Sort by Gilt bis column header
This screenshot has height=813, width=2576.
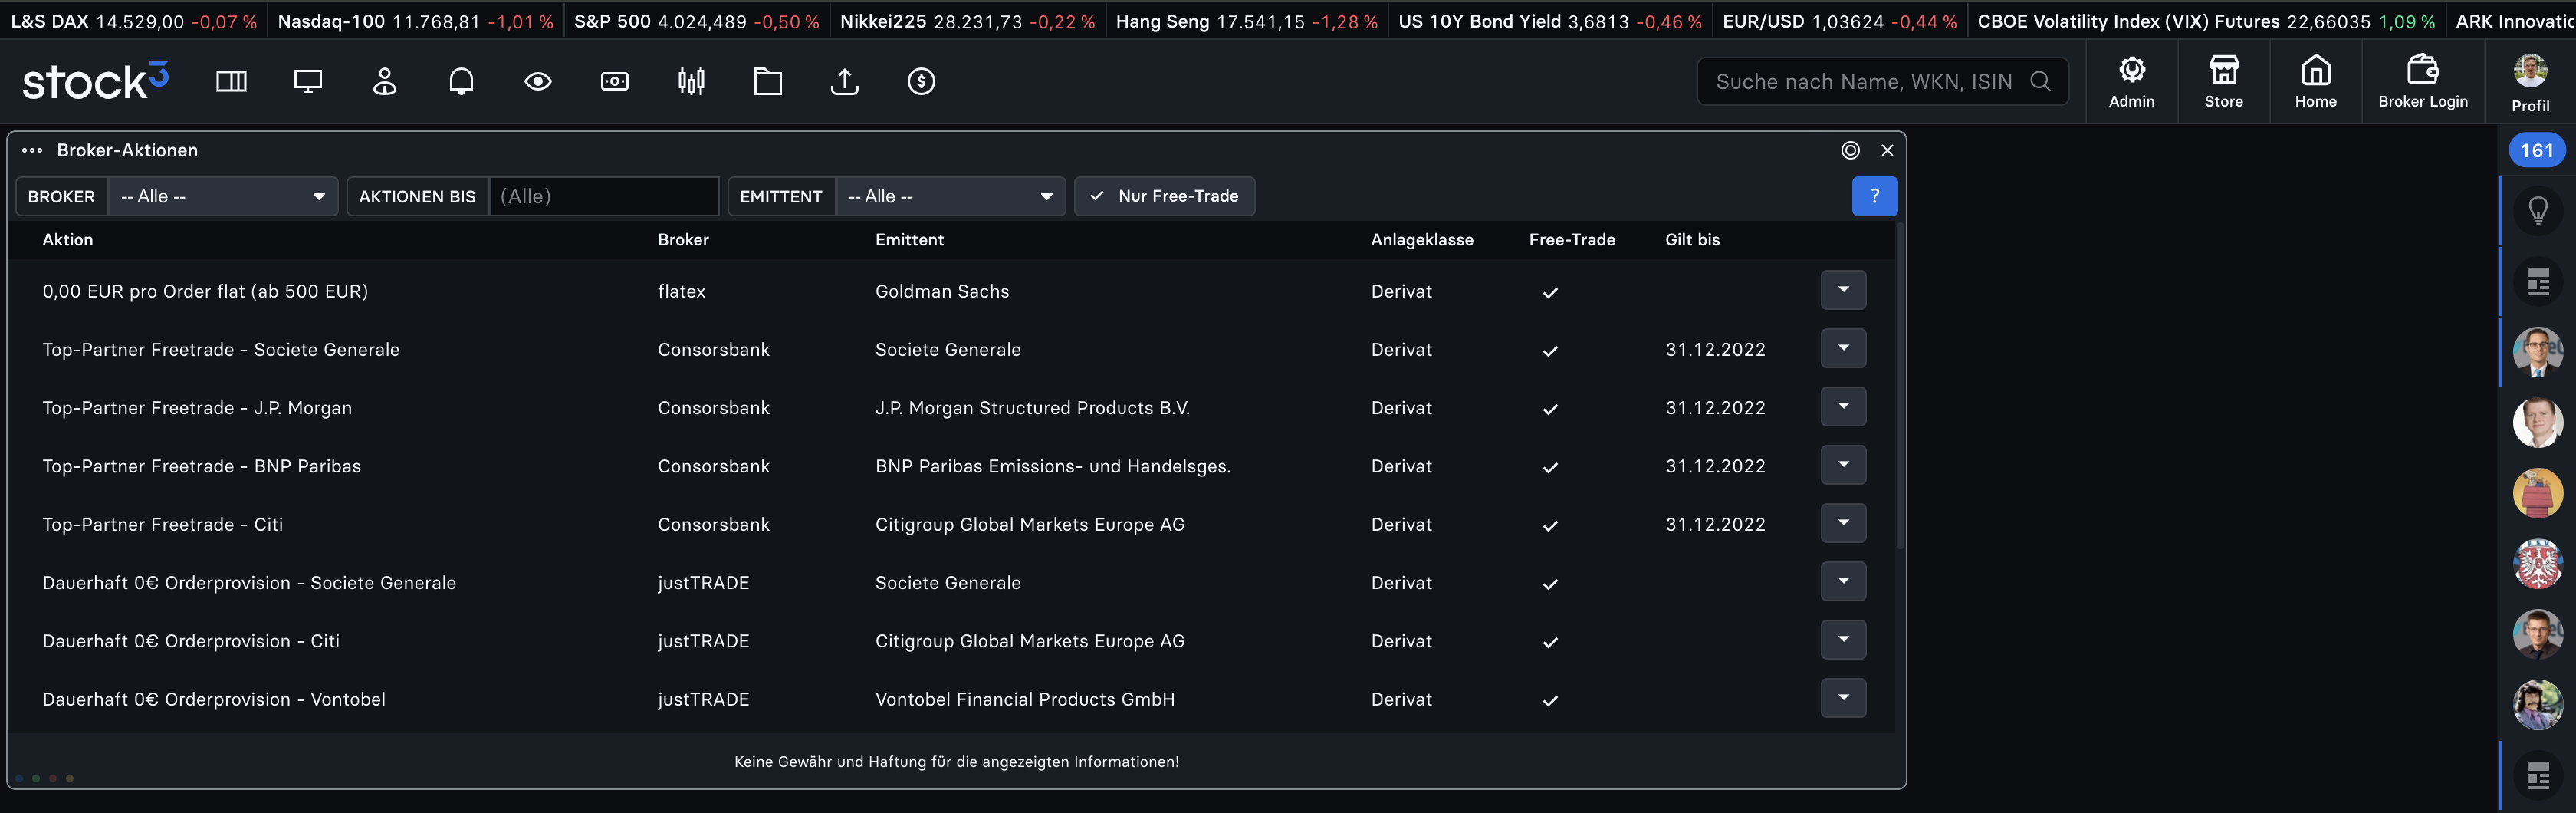click(1692, 240)
